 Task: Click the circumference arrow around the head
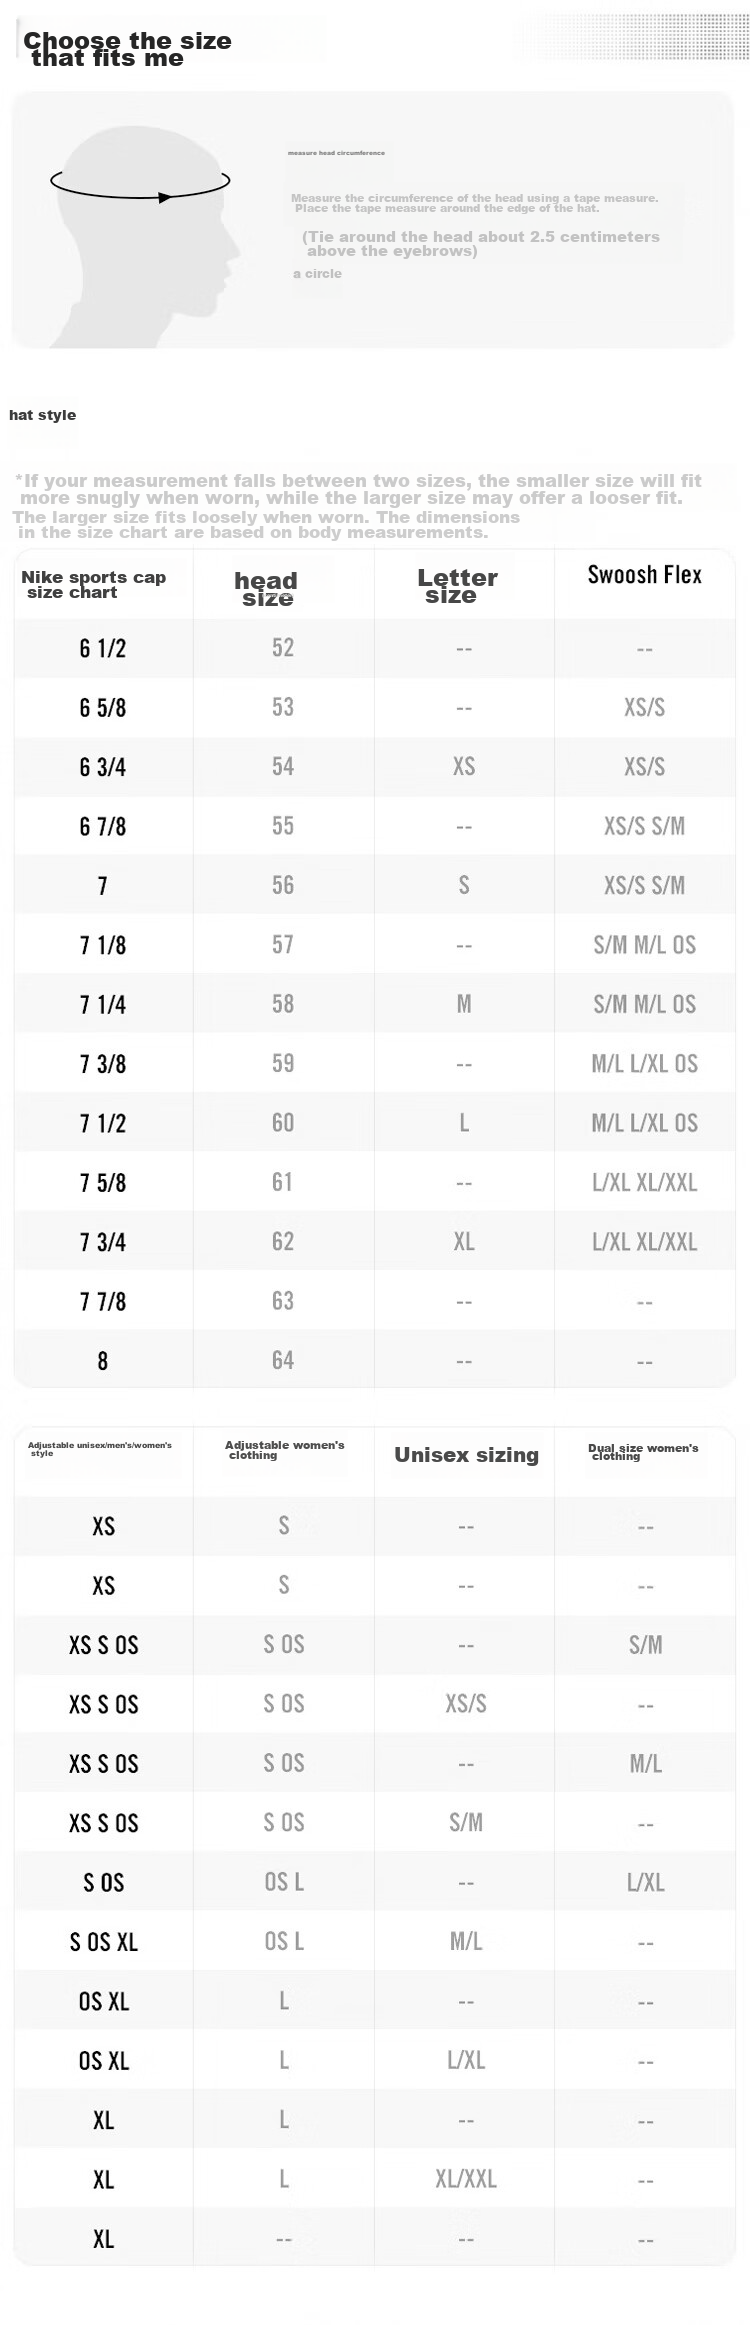[140, 182]
